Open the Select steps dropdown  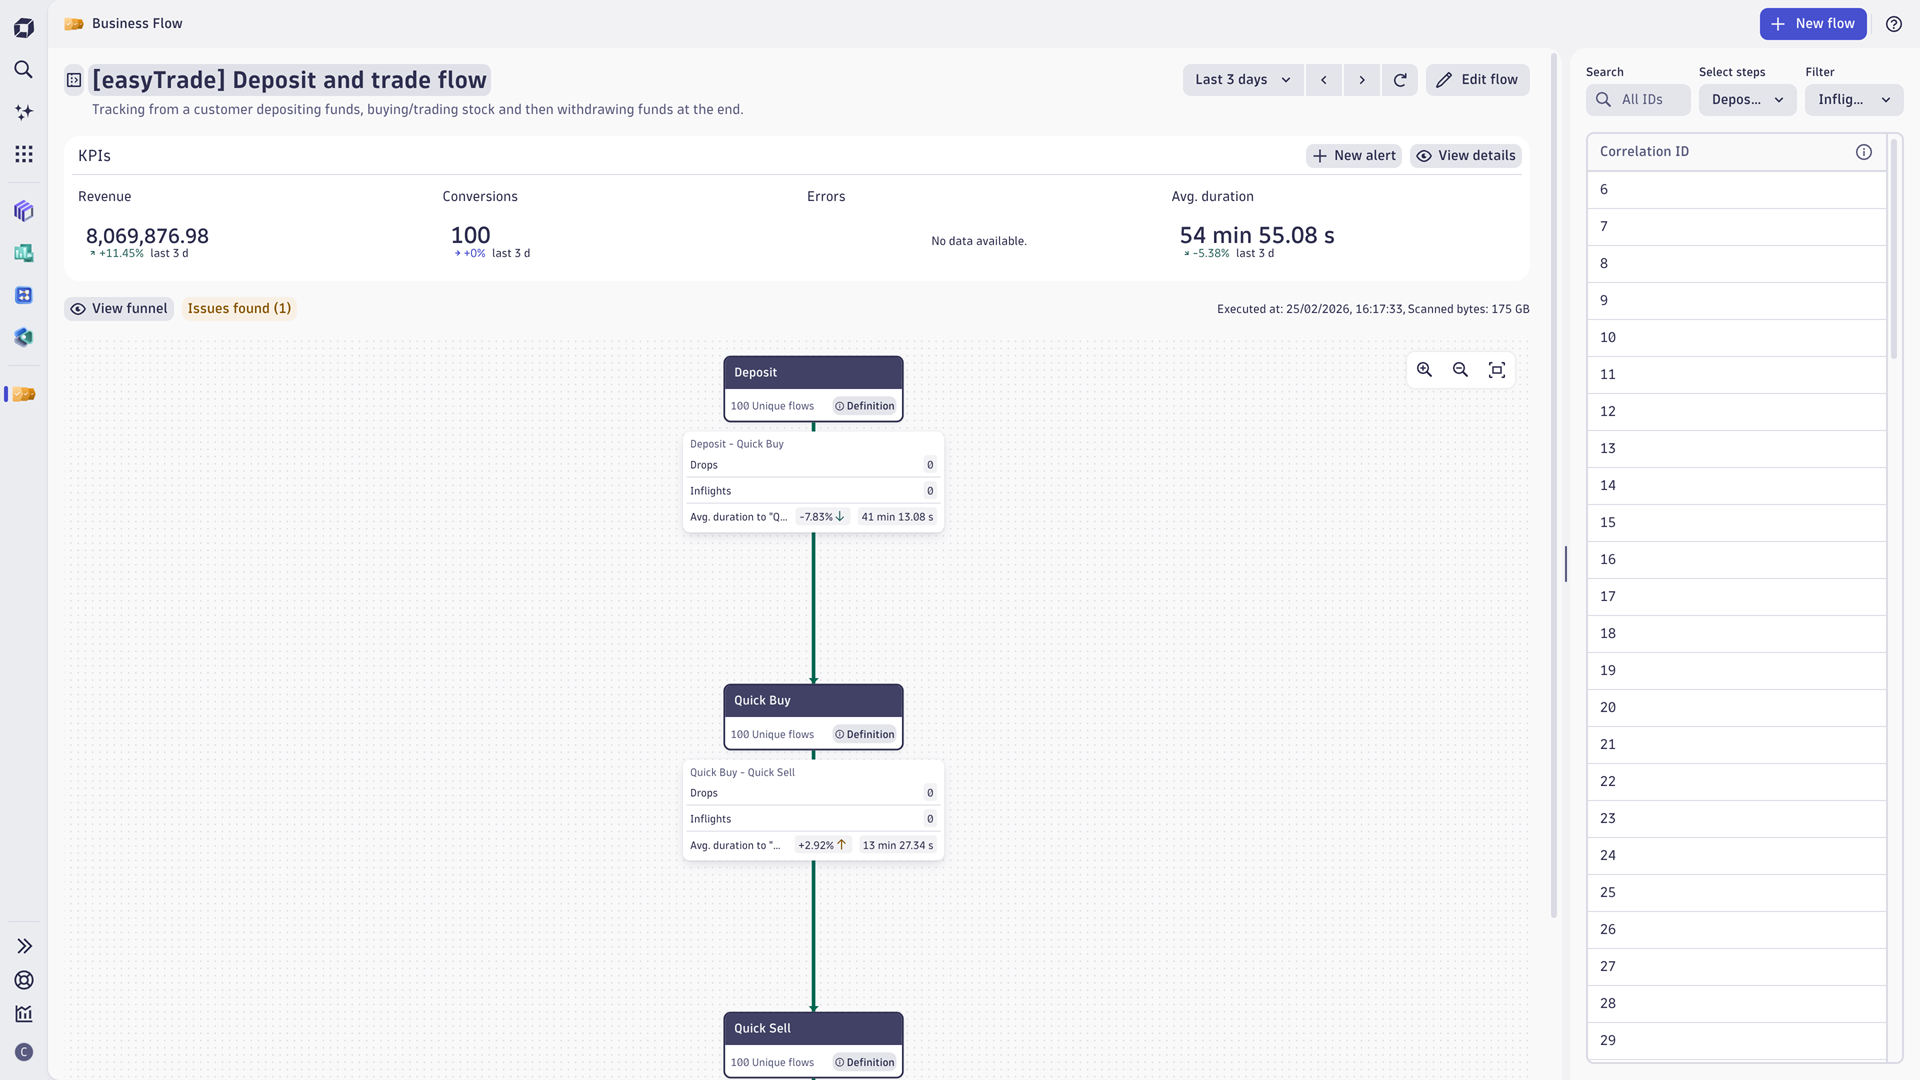point(1747,100)
